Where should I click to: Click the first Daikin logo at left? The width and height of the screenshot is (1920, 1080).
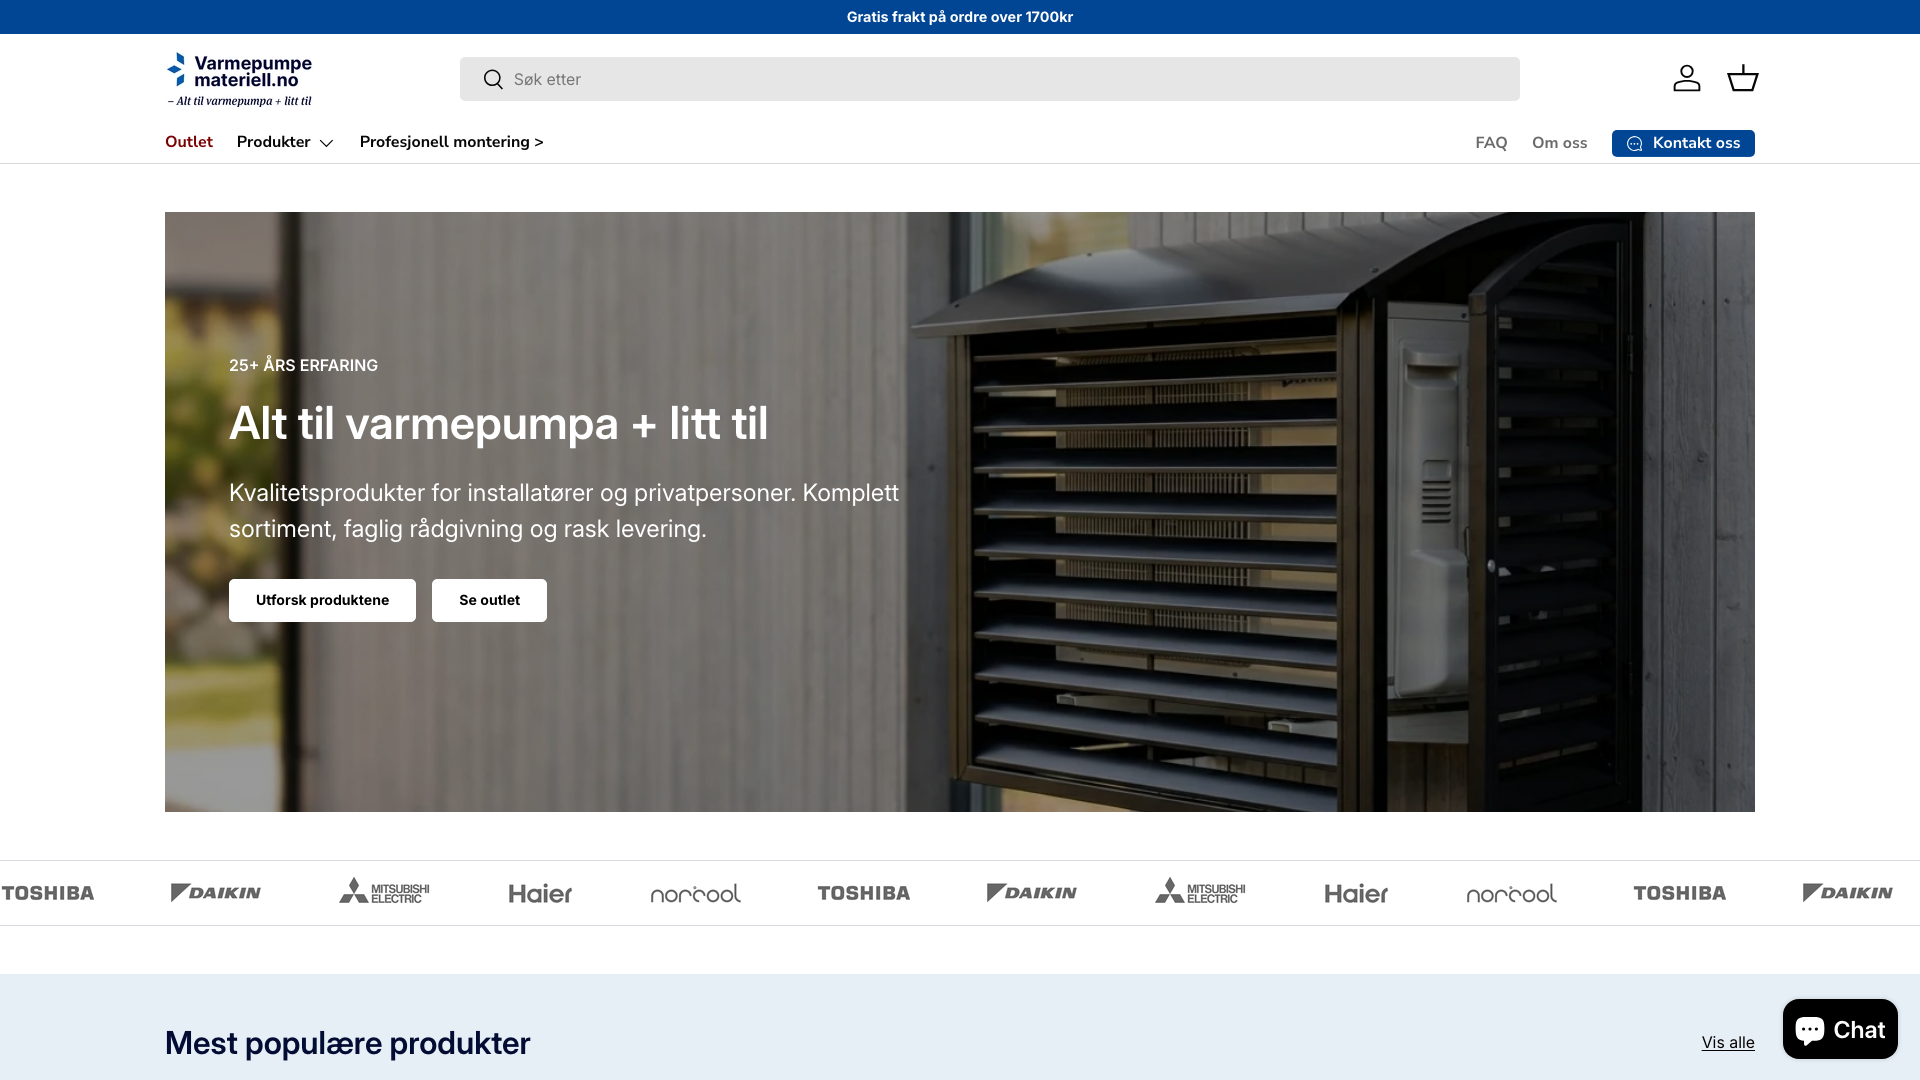click(216, 893)
